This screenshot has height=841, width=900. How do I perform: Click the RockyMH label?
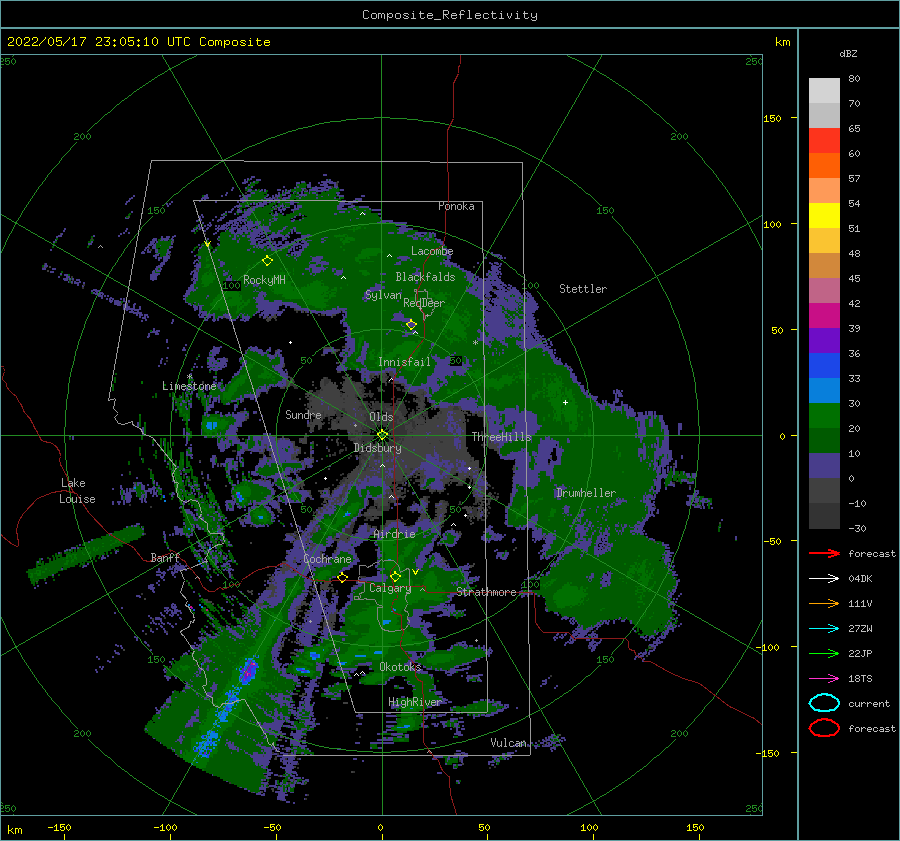pos(264,280)
